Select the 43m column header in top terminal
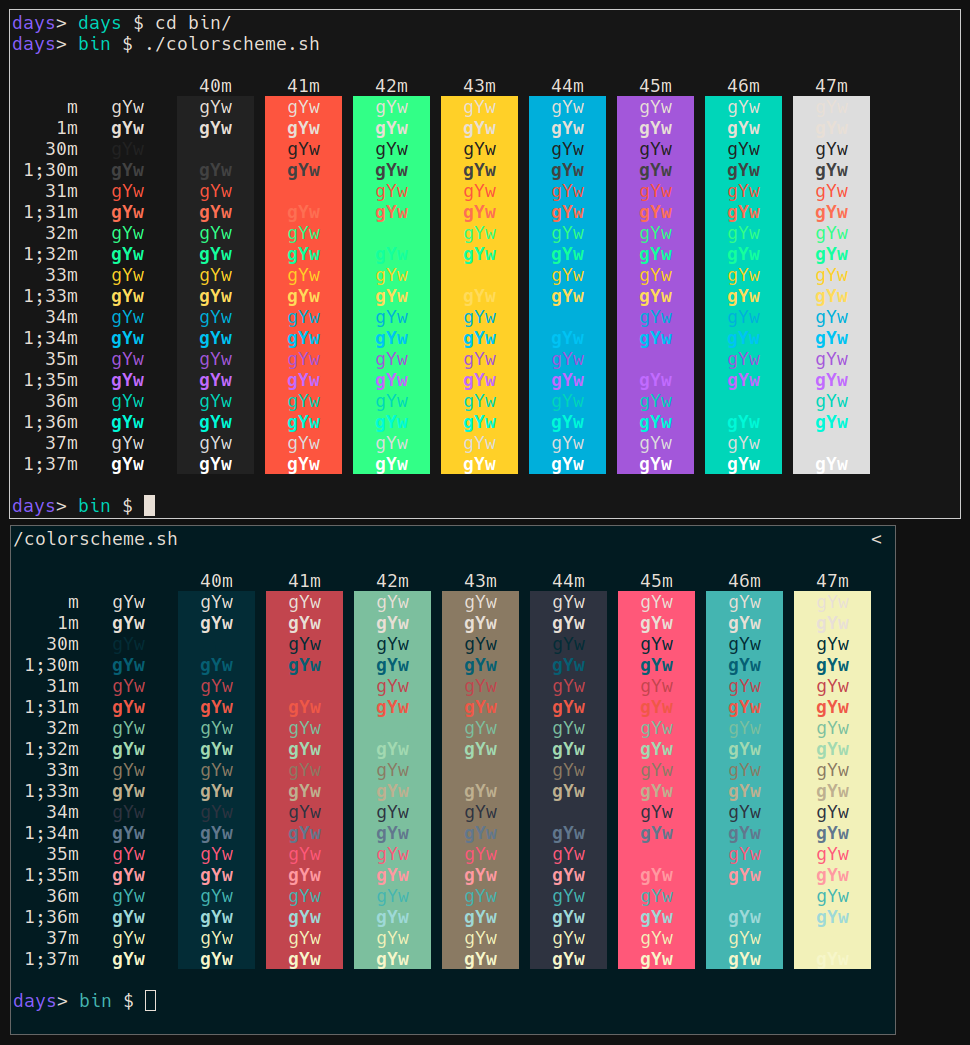Image resolution: width=970 pixels, height=1045 pixels. pyautogui.click(x=479, y=86)
